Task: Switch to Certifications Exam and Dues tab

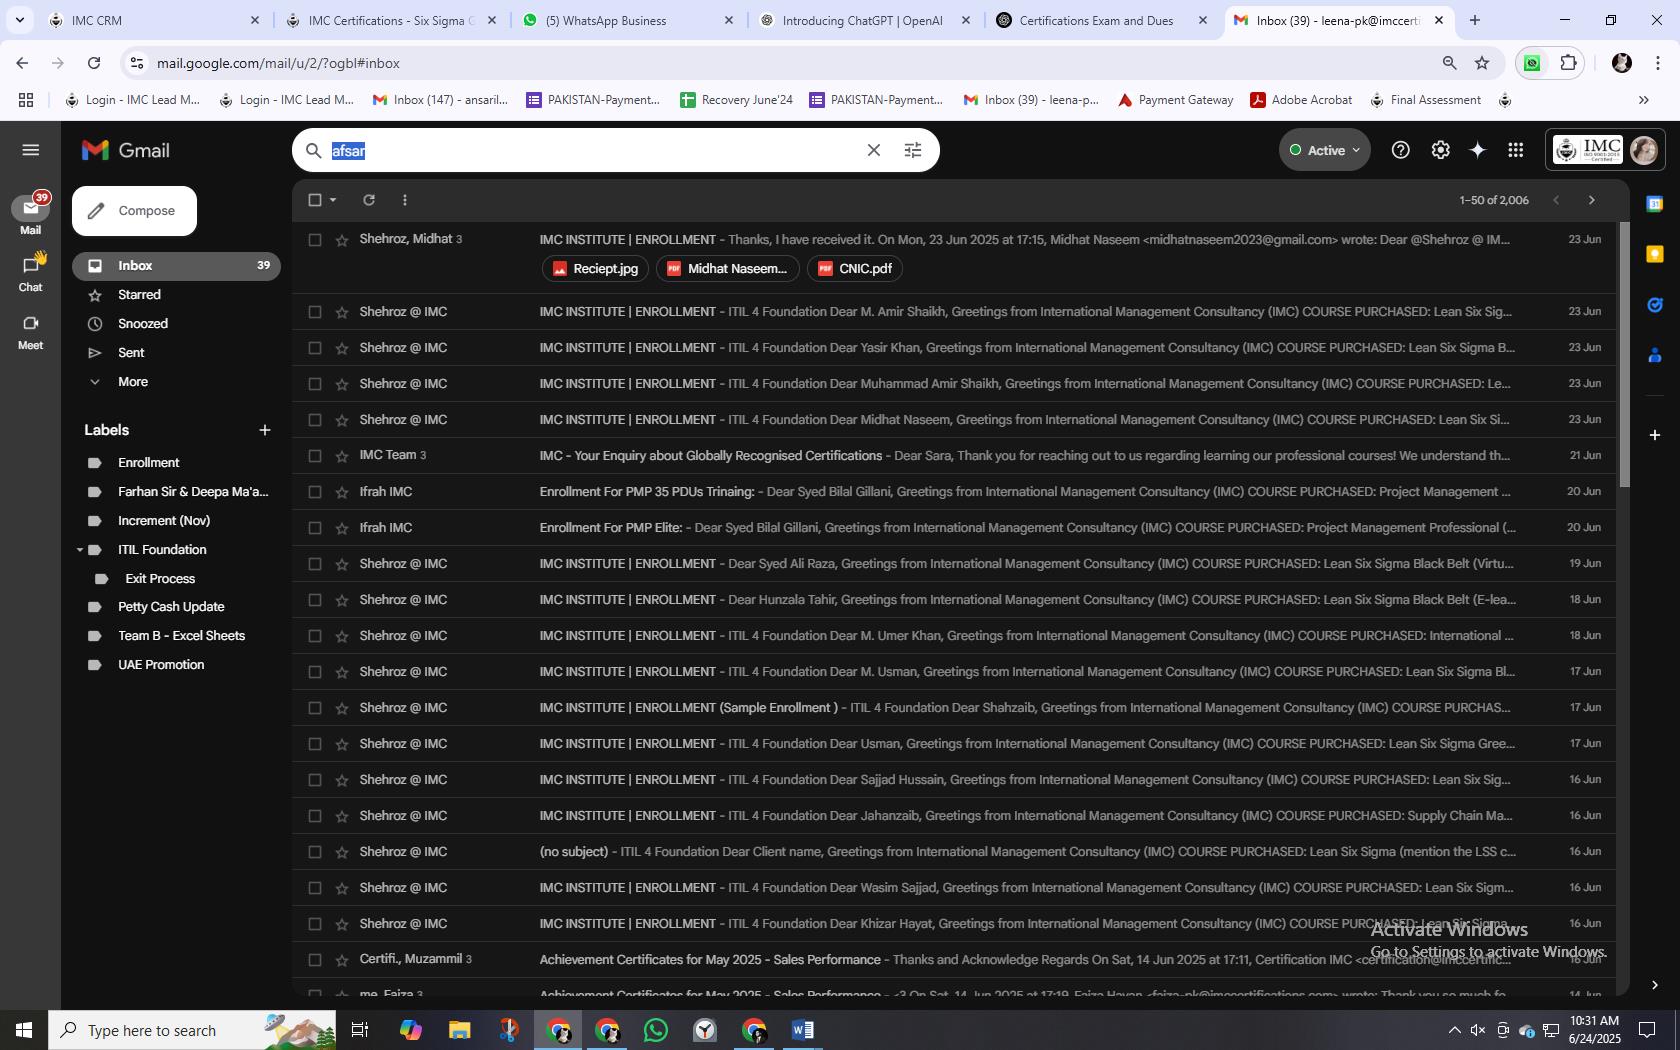Action: coord(1102,20)
